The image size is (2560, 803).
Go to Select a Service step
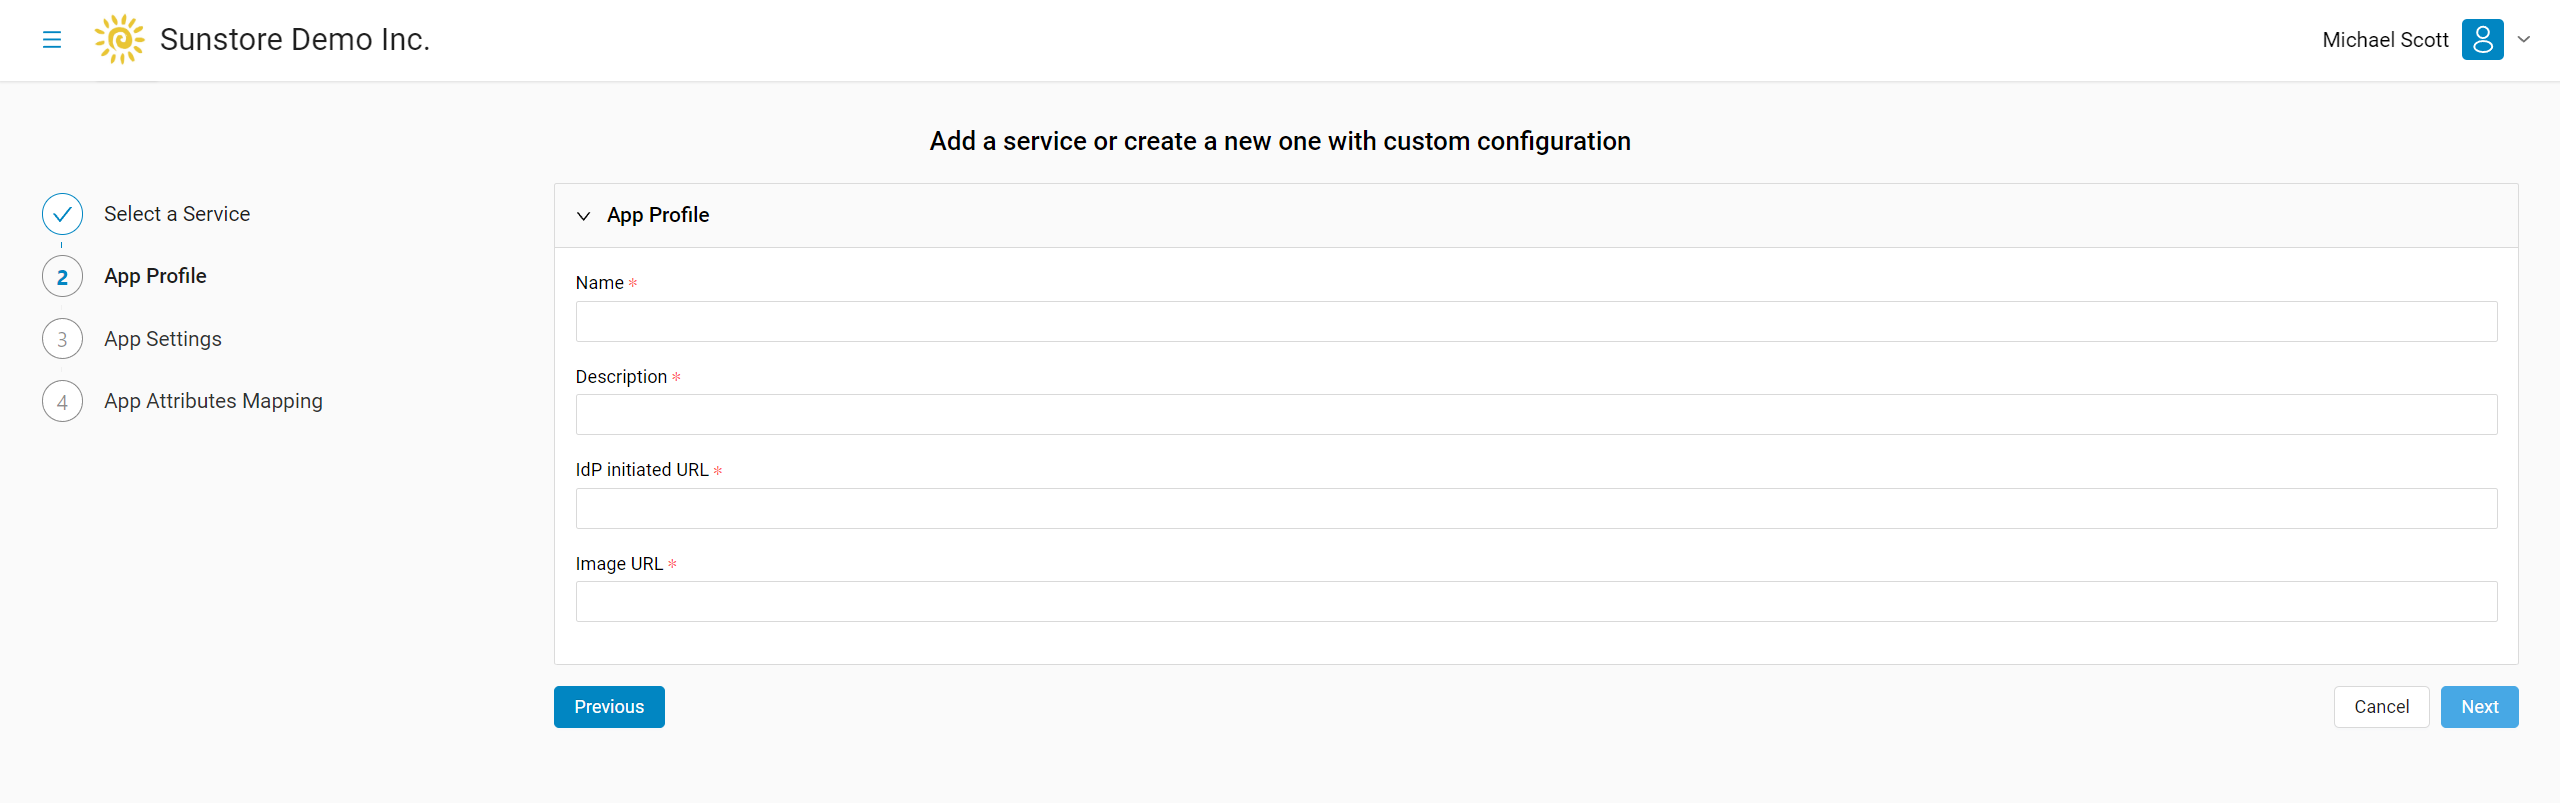click(177, 214)
